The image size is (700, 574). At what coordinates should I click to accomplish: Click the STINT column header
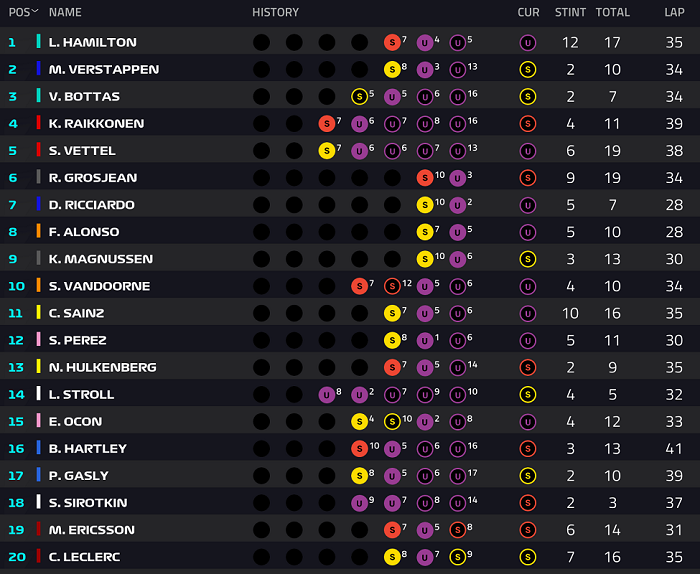[570, 12]
